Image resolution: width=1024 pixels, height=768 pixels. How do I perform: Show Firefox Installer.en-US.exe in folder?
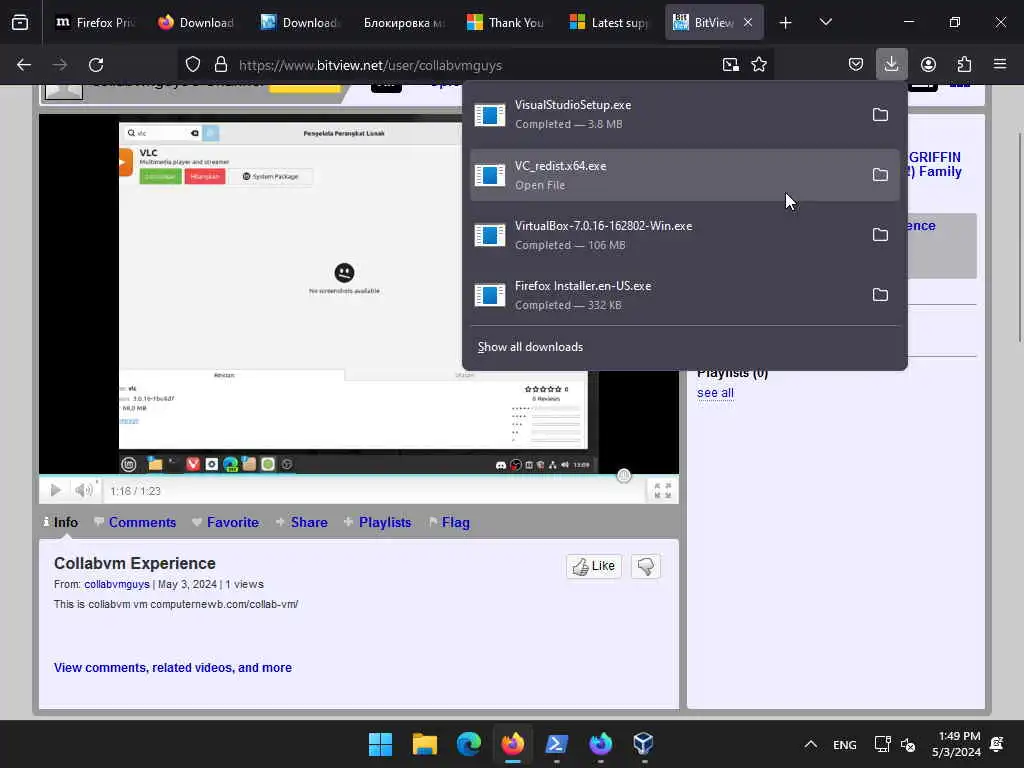click(880, 295)
